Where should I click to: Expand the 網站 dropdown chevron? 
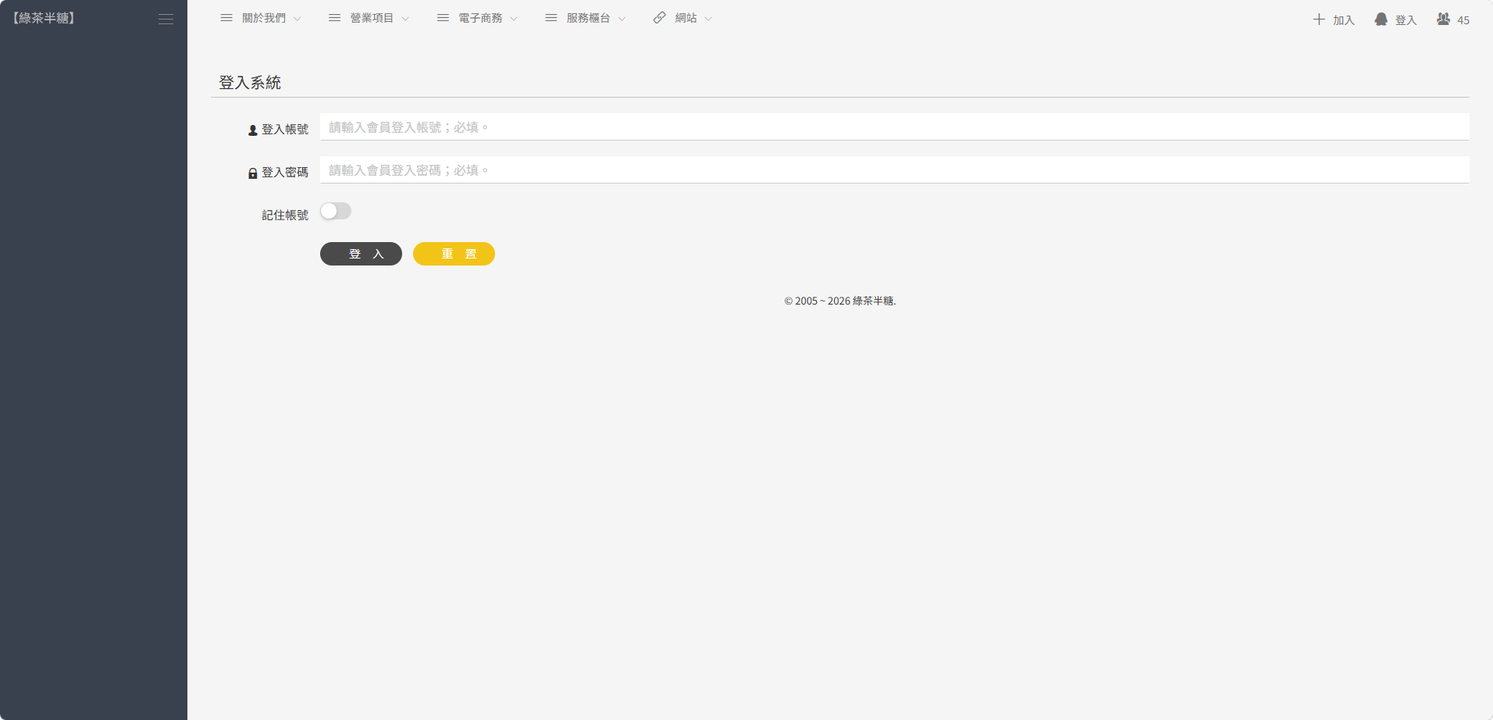708,19
